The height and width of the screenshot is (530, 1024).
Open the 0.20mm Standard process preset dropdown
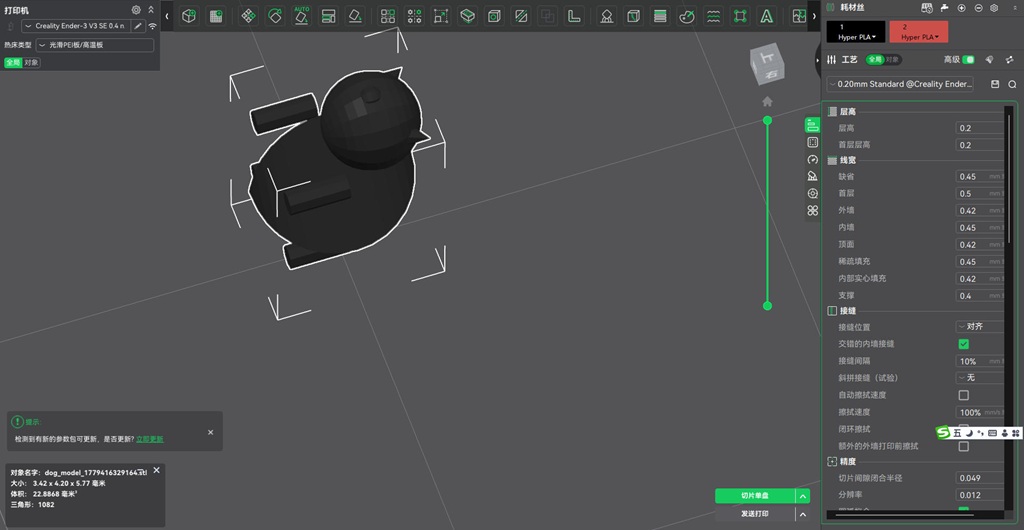(900, 84)
